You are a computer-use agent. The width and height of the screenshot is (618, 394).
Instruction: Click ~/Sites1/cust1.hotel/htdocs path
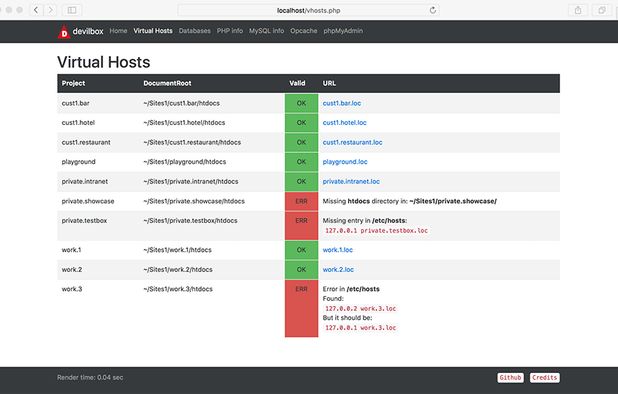tap(184, 123)
